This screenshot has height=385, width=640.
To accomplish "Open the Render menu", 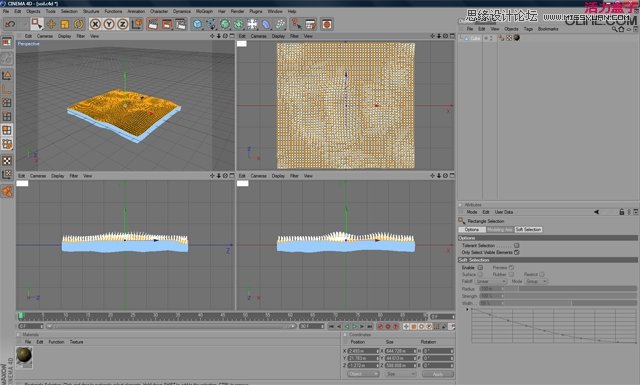I will [x=237, y=11].
